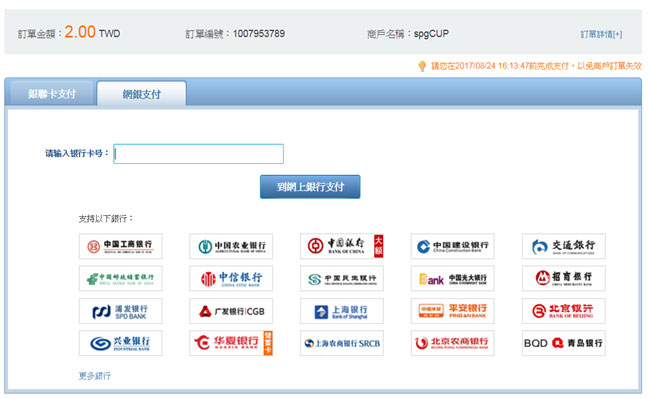This screenshot has width=648, height=398.
Task: Choose the 中国光大银行 Everbright Bank logo
Action: pos(453,279)
